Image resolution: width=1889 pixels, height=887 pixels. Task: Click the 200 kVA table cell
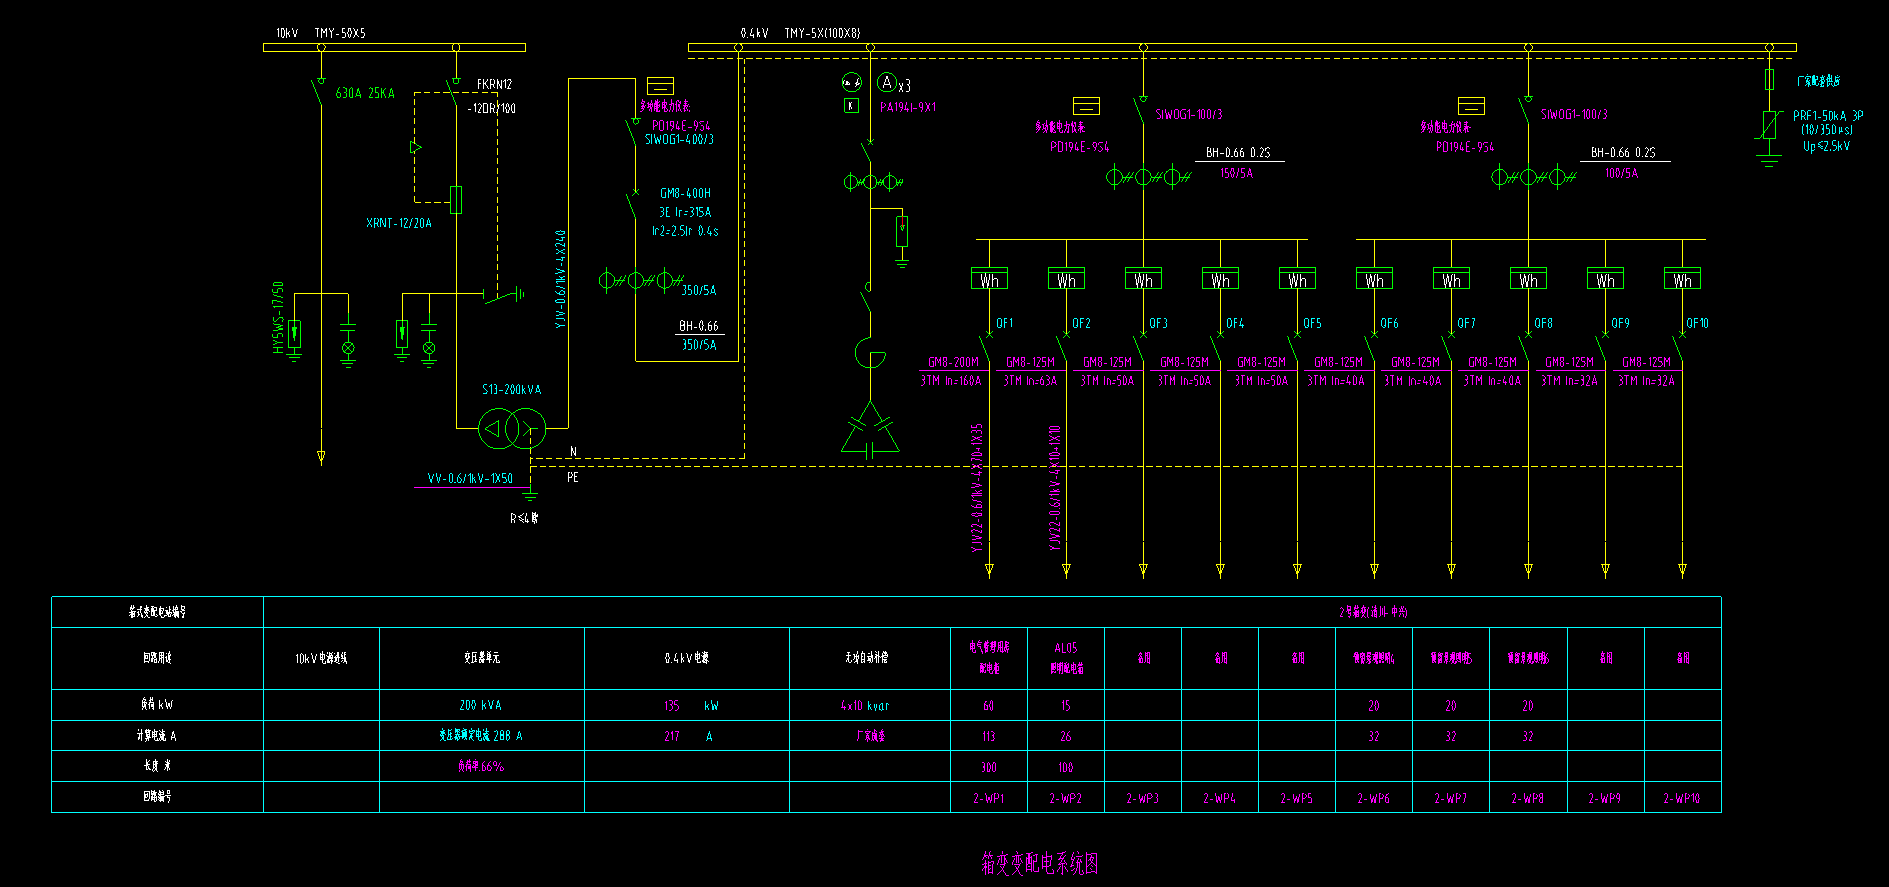click(x=480, y=705)
